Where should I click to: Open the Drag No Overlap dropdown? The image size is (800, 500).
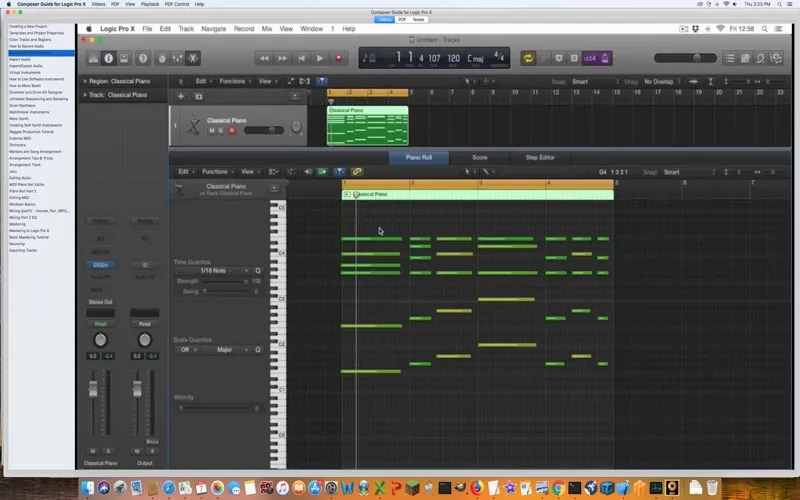click(662, 82)
